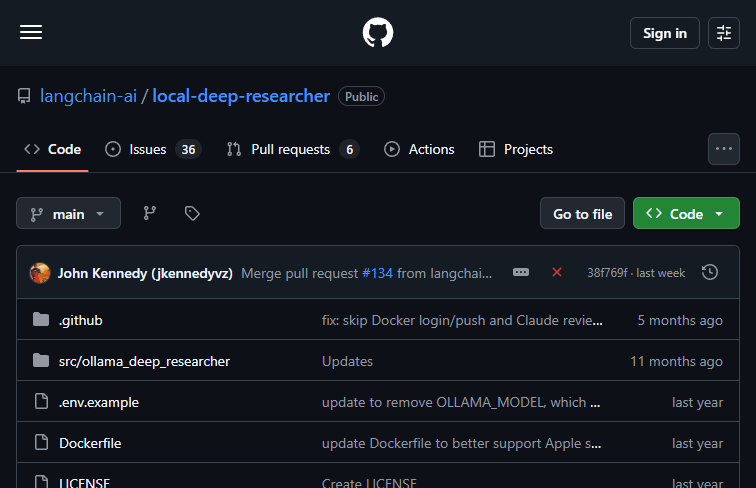Expand commit message details ellipsis button
The width and height of the screenshot is (756, 488).
521,272
